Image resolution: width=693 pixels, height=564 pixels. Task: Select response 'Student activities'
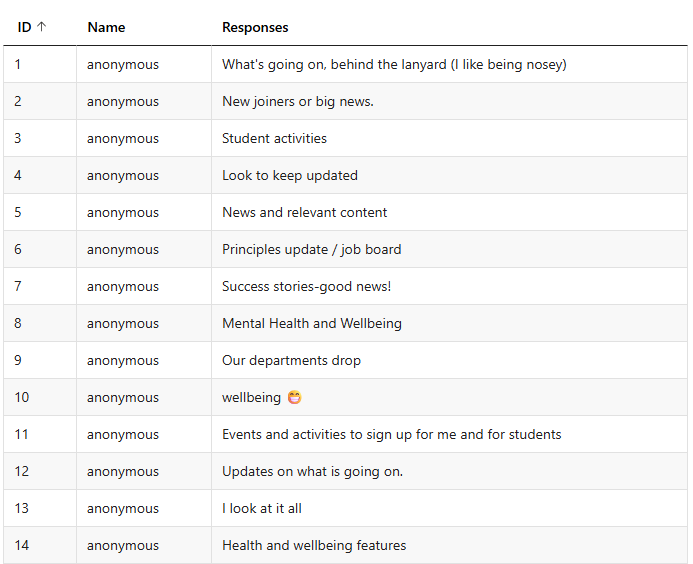tap(274, 138)
